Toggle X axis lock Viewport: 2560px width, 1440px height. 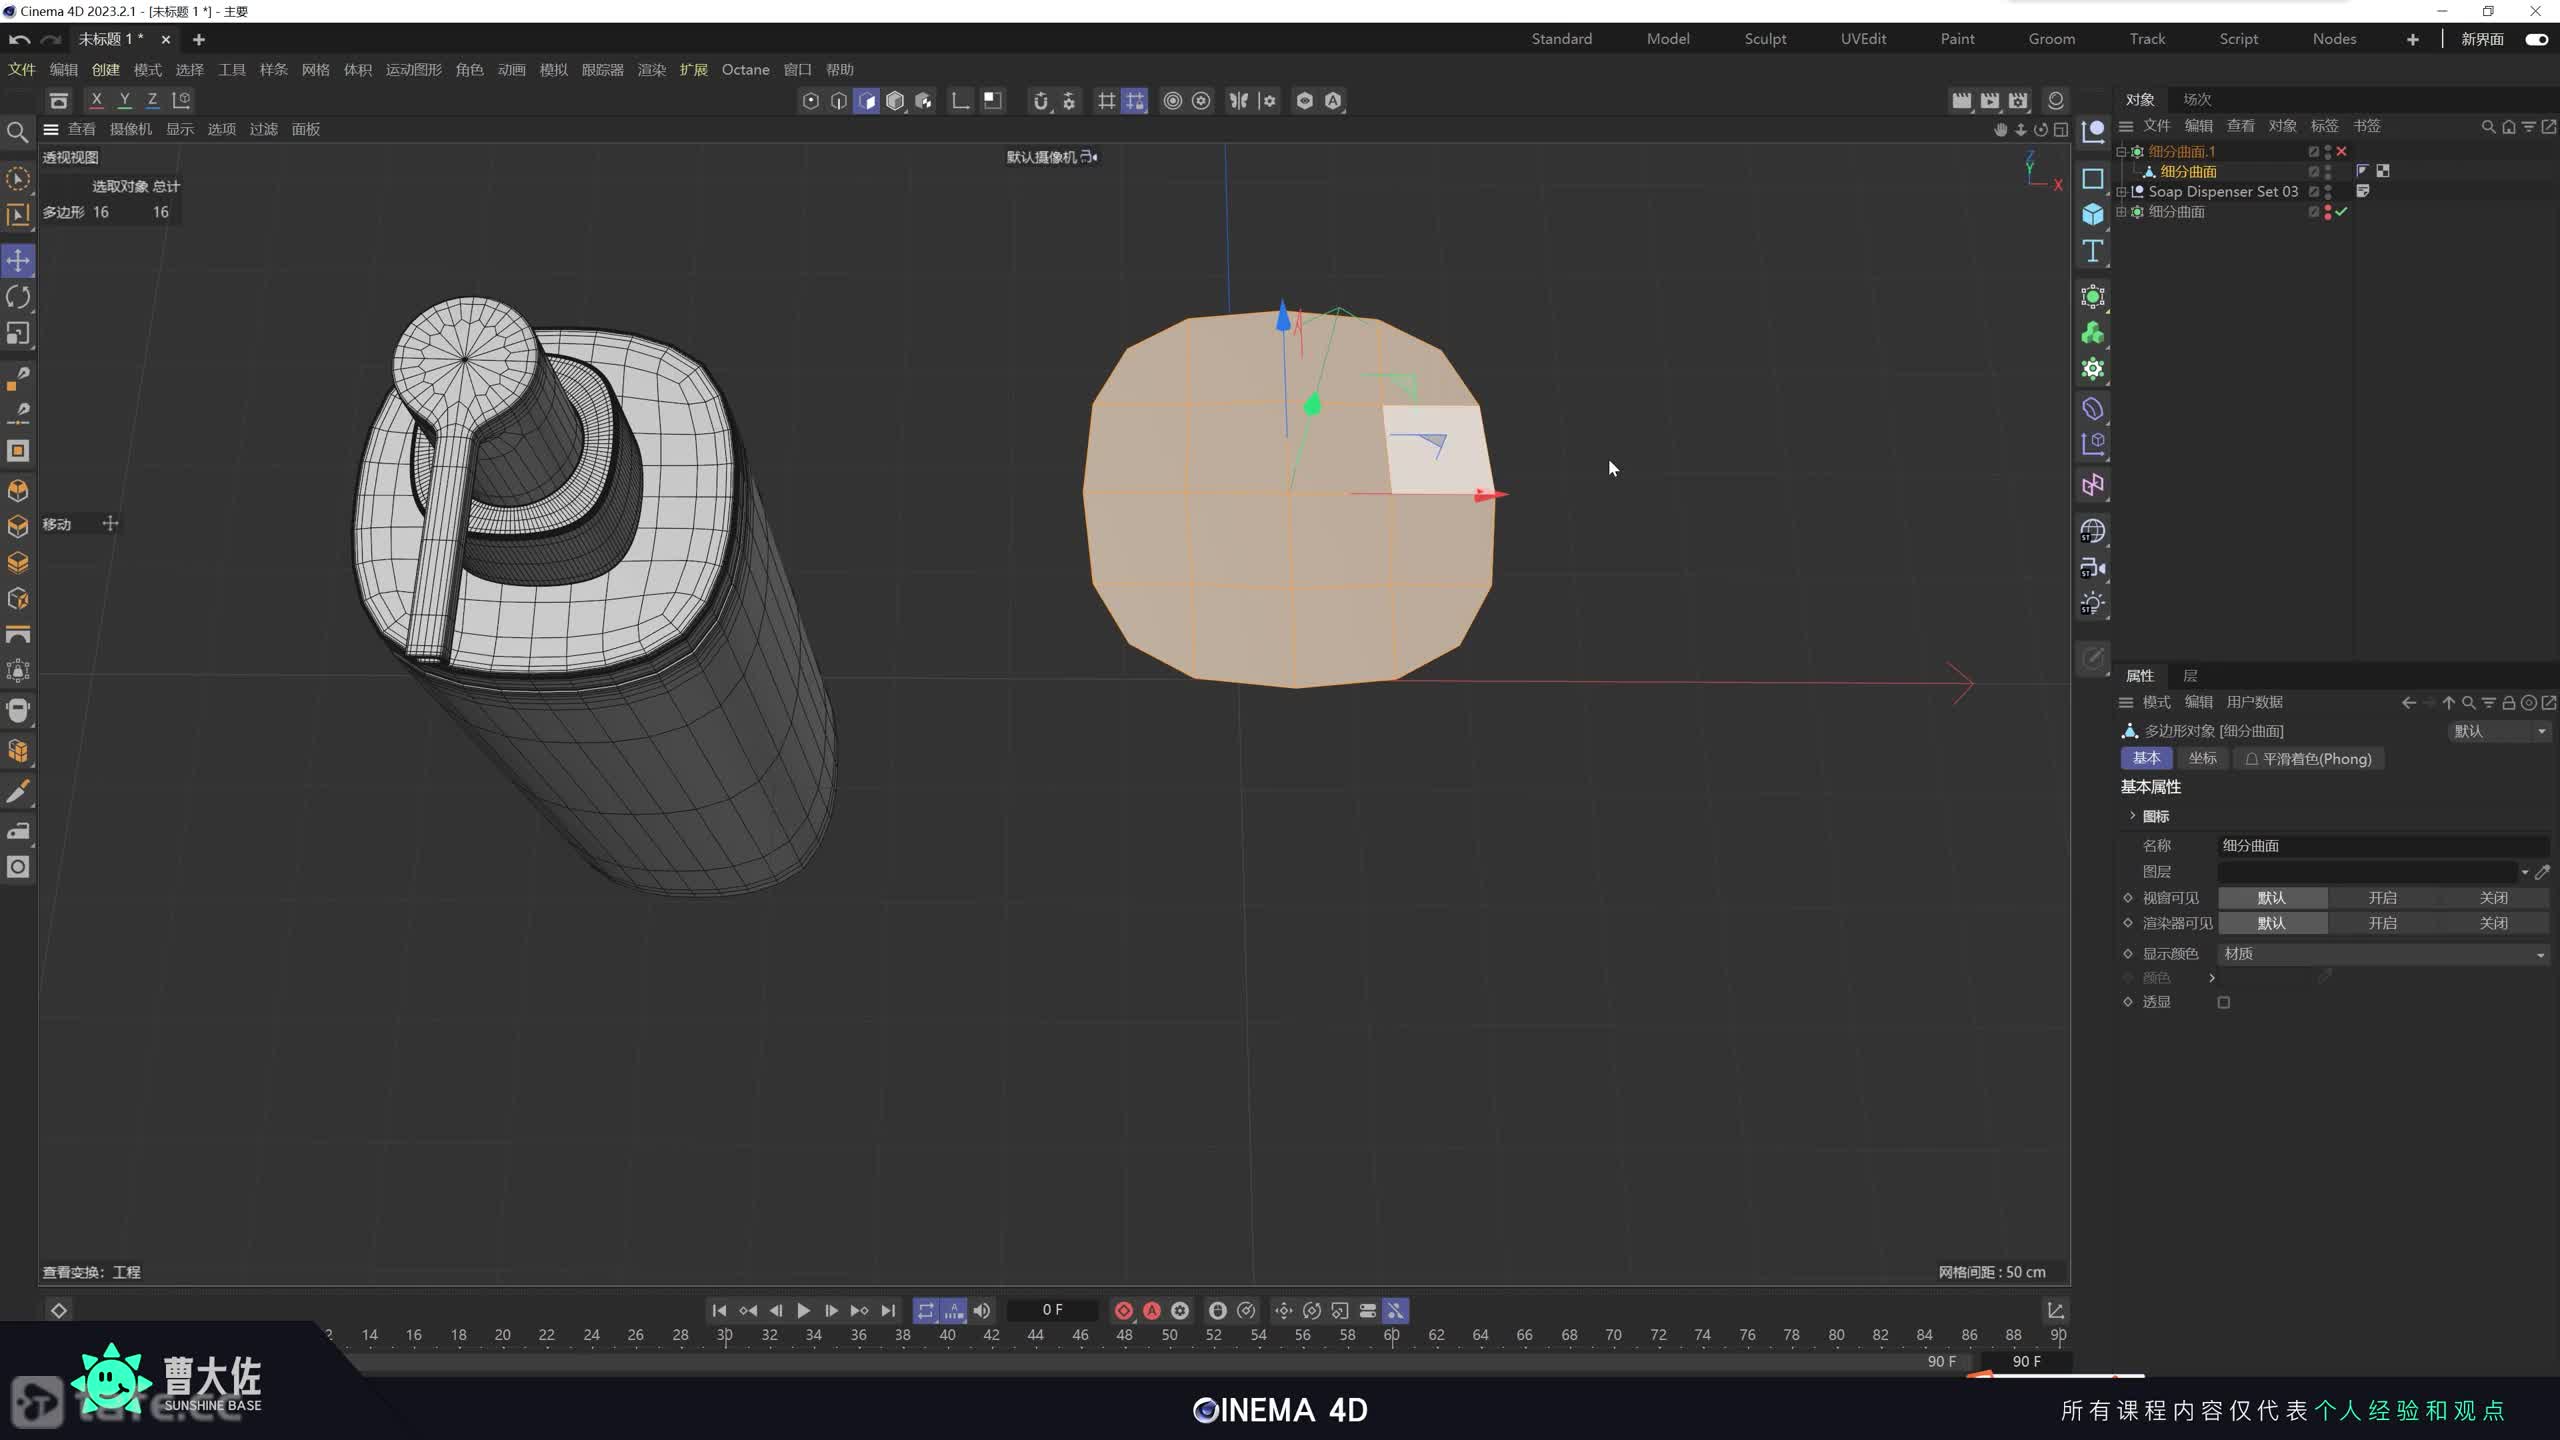[x=96, y=100]
